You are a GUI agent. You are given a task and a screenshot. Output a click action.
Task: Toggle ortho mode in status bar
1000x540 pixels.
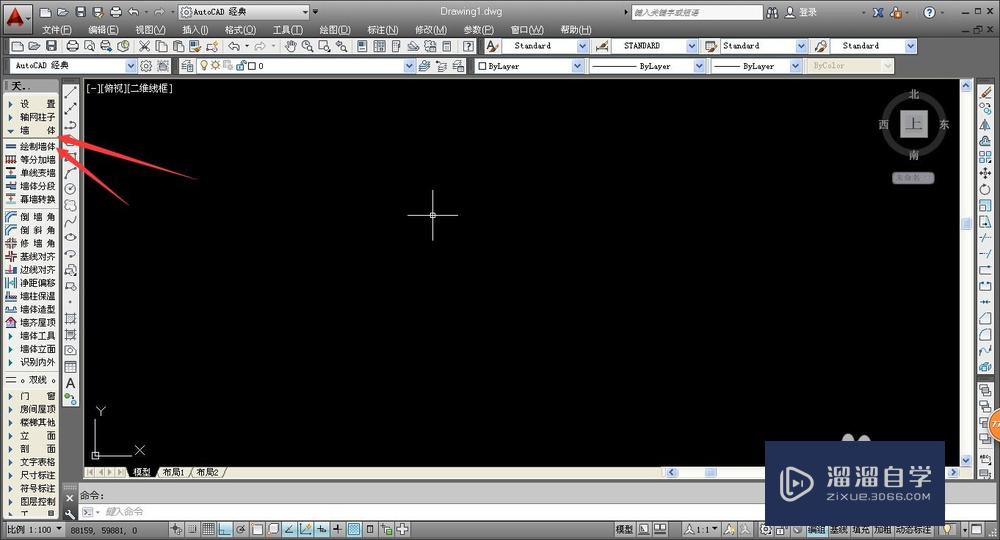[x=224, y=529]
